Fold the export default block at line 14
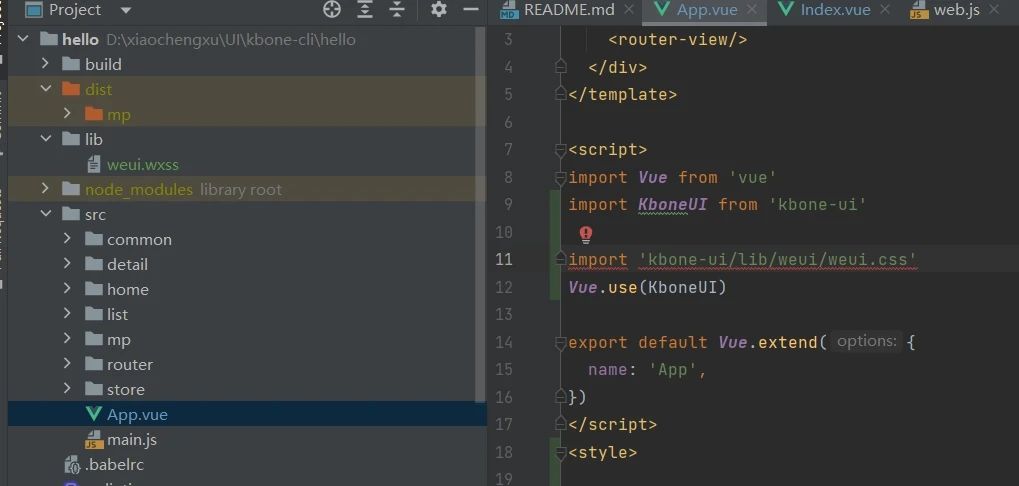1019x486 pixels. pyautogui.click(x=560, y=342)
